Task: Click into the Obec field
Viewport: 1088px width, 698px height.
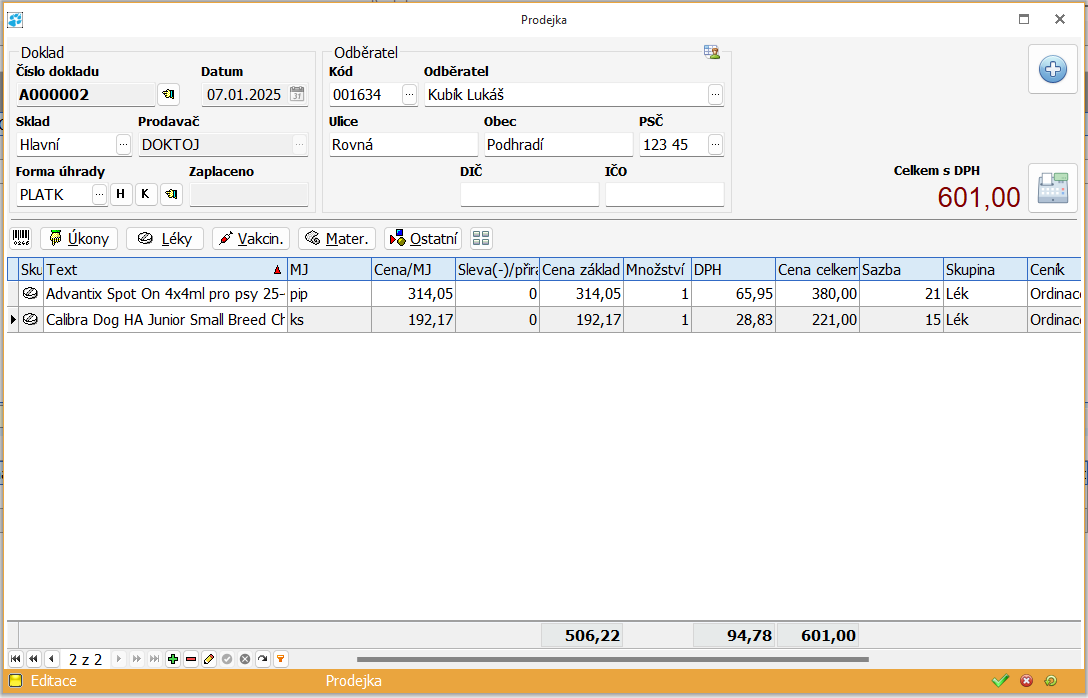Action: (559, 144)
